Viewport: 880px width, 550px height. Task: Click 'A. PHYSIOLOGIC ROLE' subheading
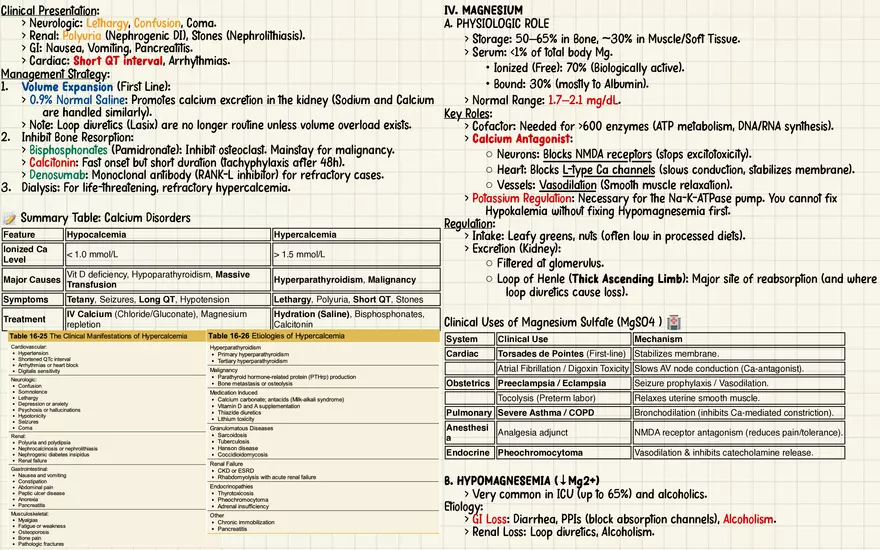pyautogui.click(x=496, y=24)
